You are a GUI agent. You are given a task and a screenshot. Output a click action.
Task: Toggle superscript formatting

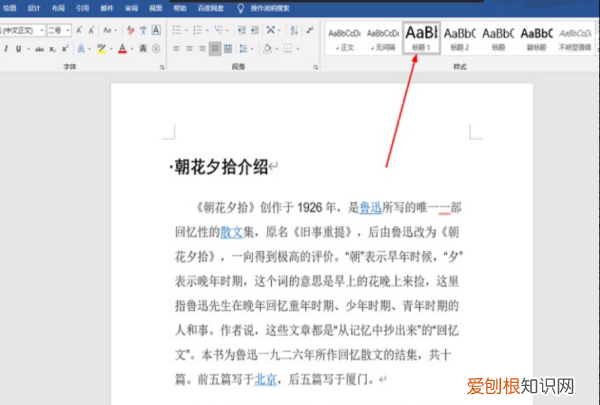tap(65, 49)
